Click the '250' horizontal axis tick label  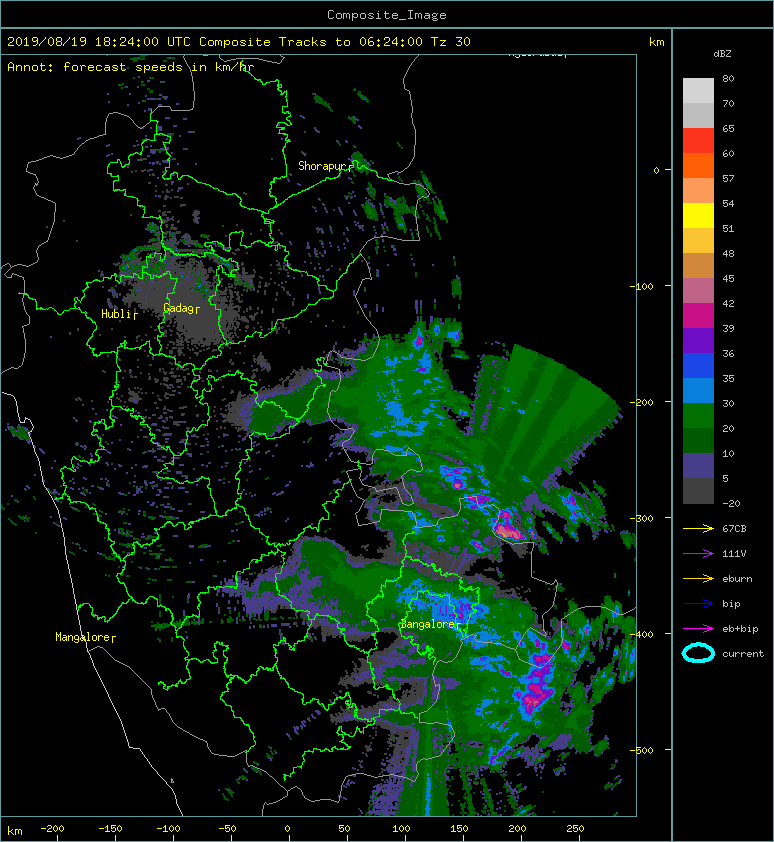tap(575, 829)
